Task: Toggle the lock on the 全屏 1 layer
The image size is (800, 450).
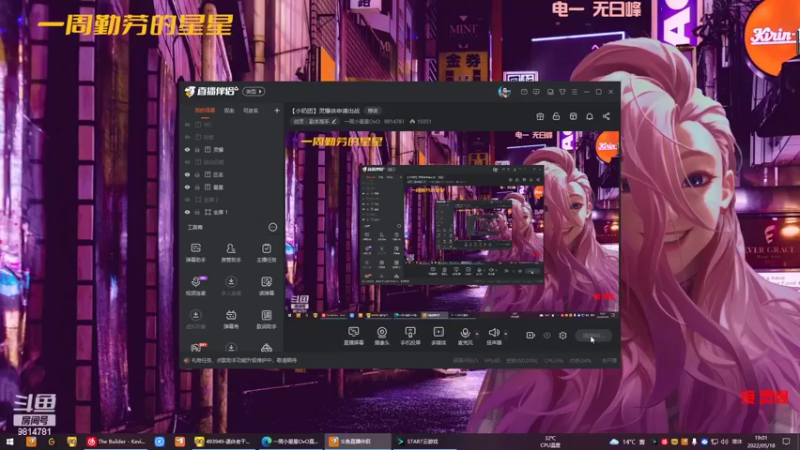Action: 197,212
